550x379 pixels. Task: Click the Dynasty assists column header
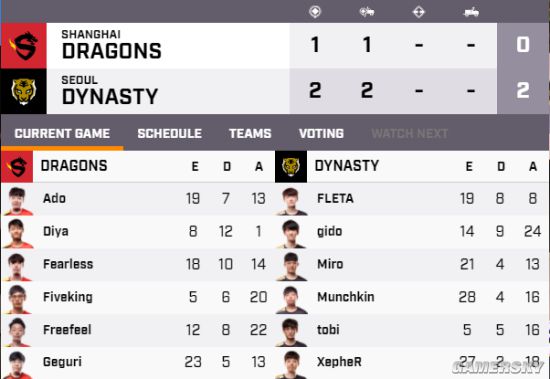tap(533, 166)
